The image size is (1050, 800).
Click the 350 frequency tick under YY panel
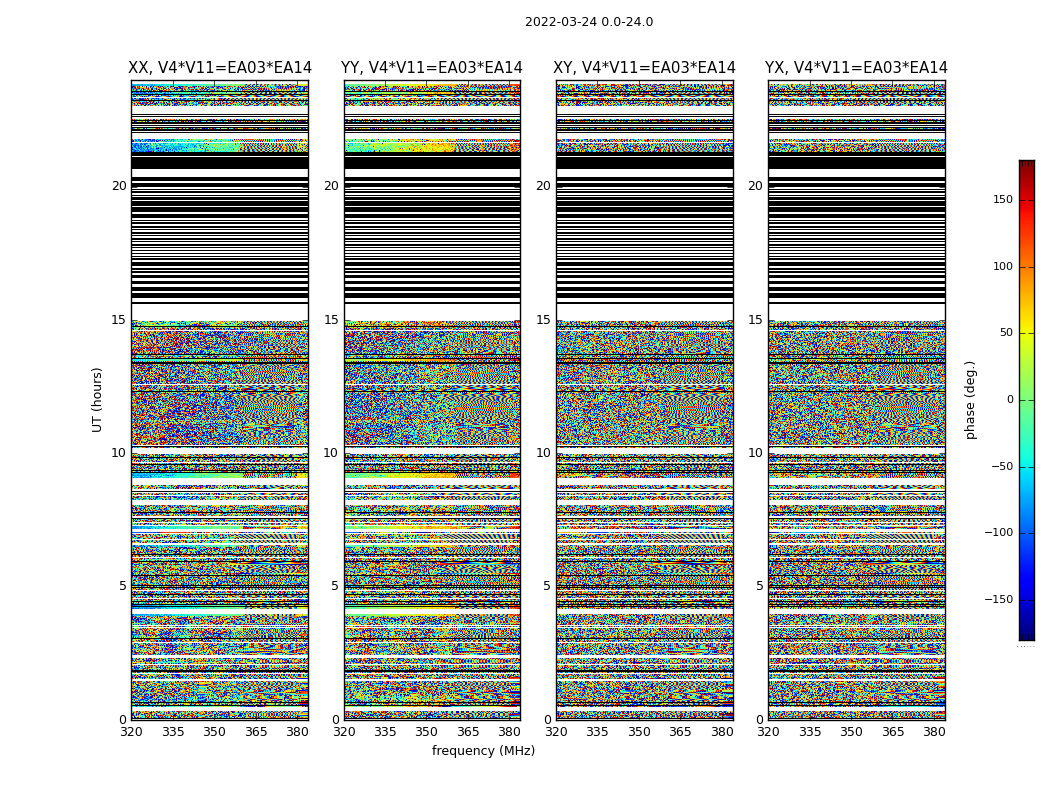(427, 732)
